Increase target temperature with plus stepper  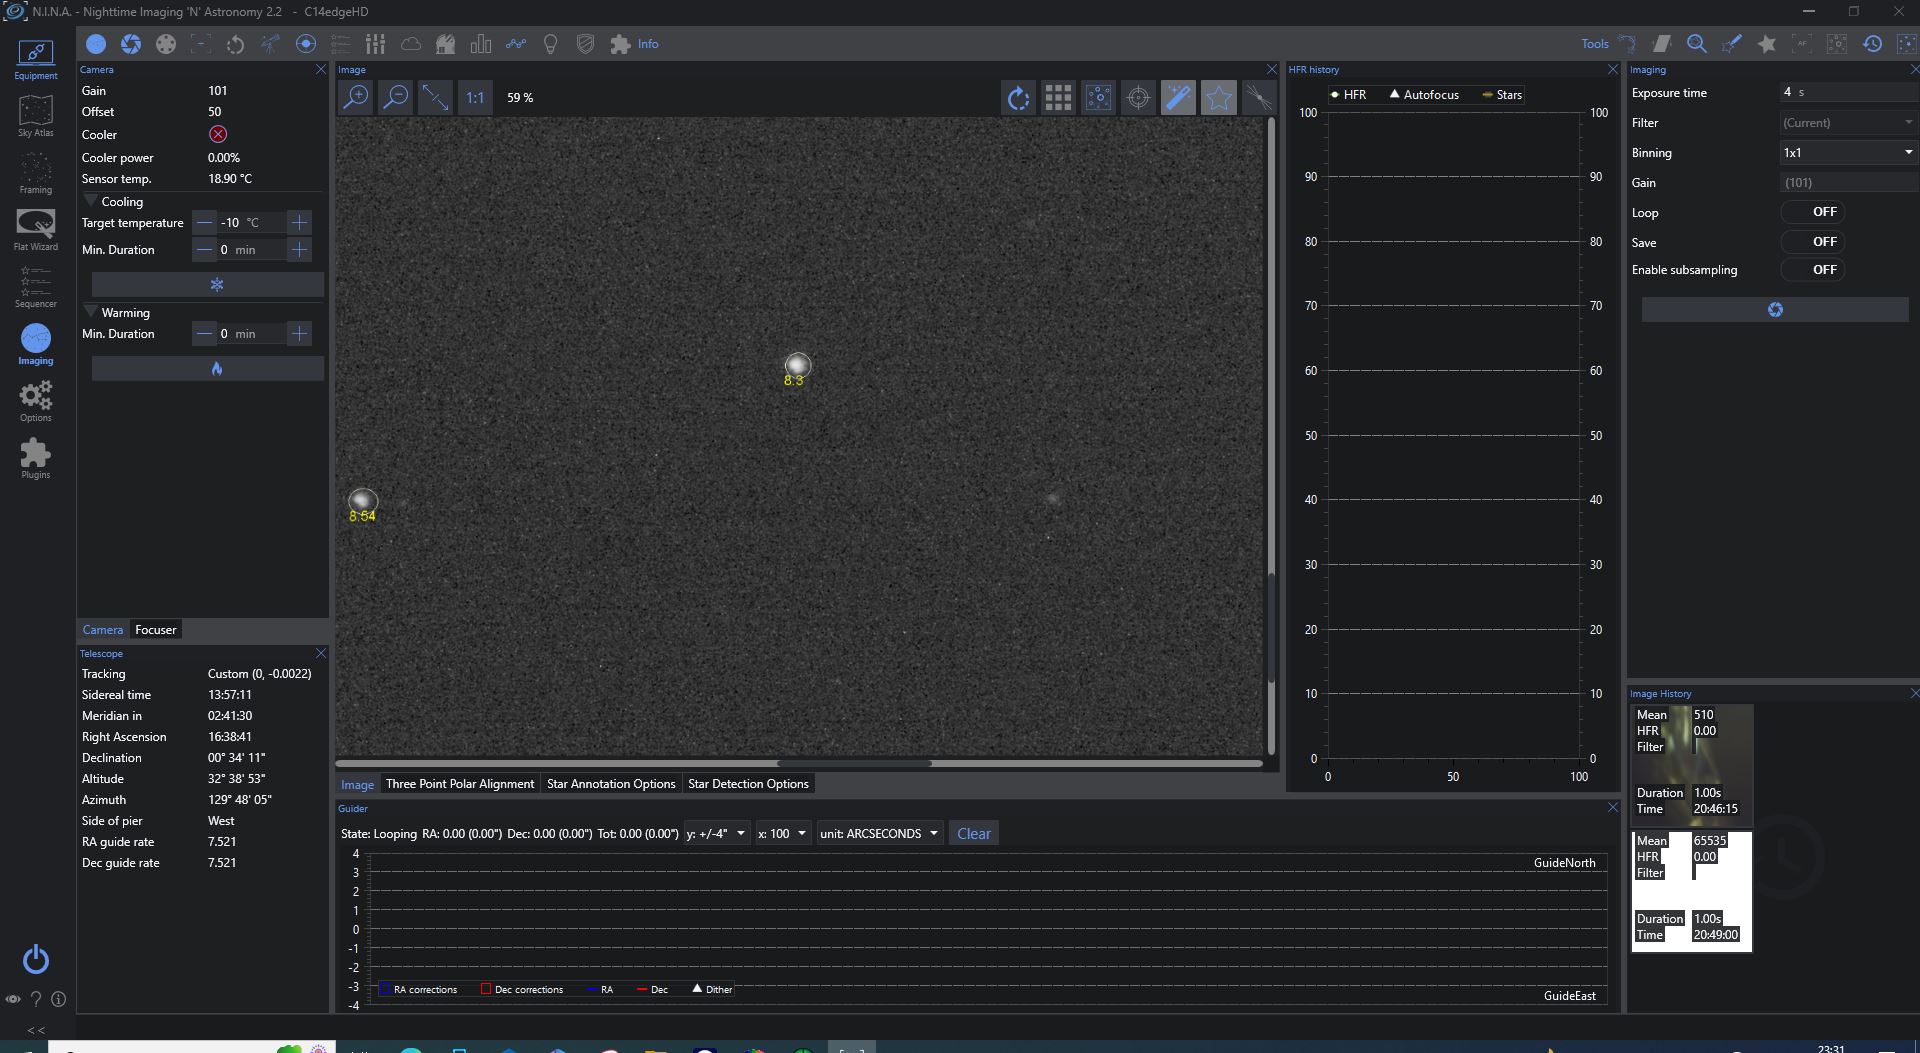pos(298,222)
